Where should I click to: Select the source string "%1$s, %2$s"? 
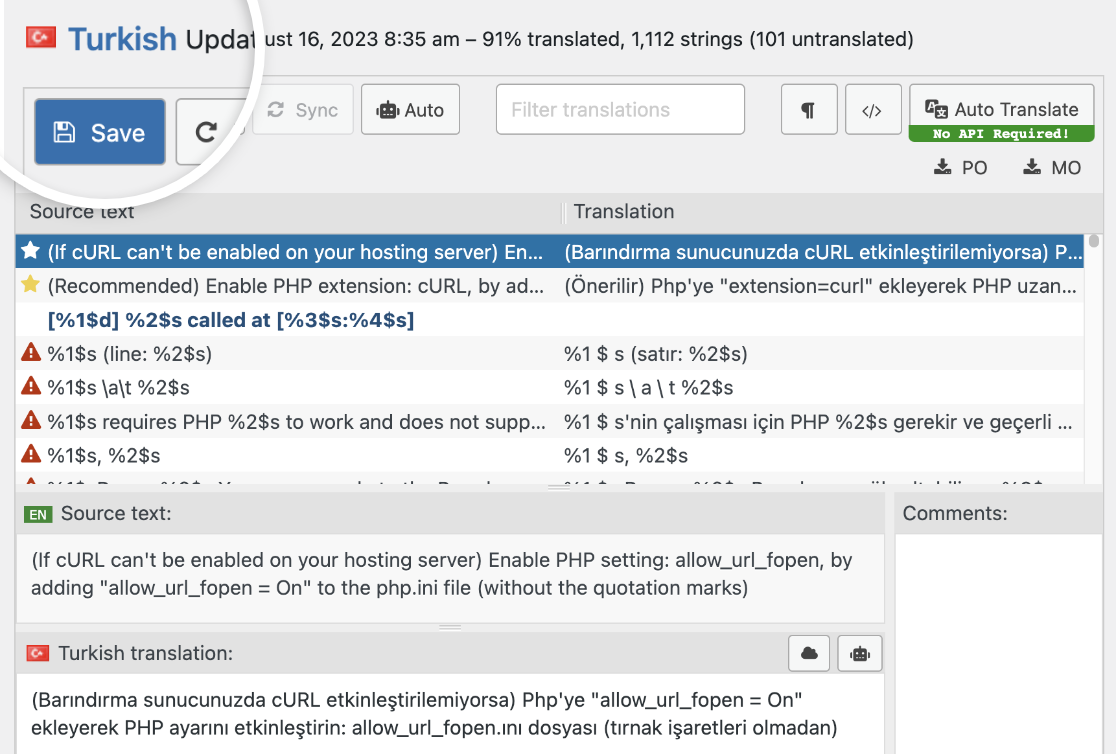[x=104, y=456]
